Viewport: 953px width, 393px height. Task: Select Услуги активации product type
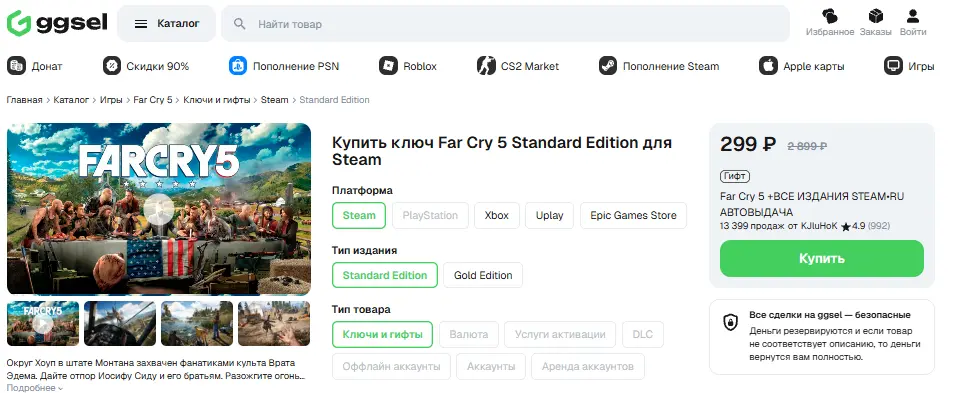(x=560, y=335)
